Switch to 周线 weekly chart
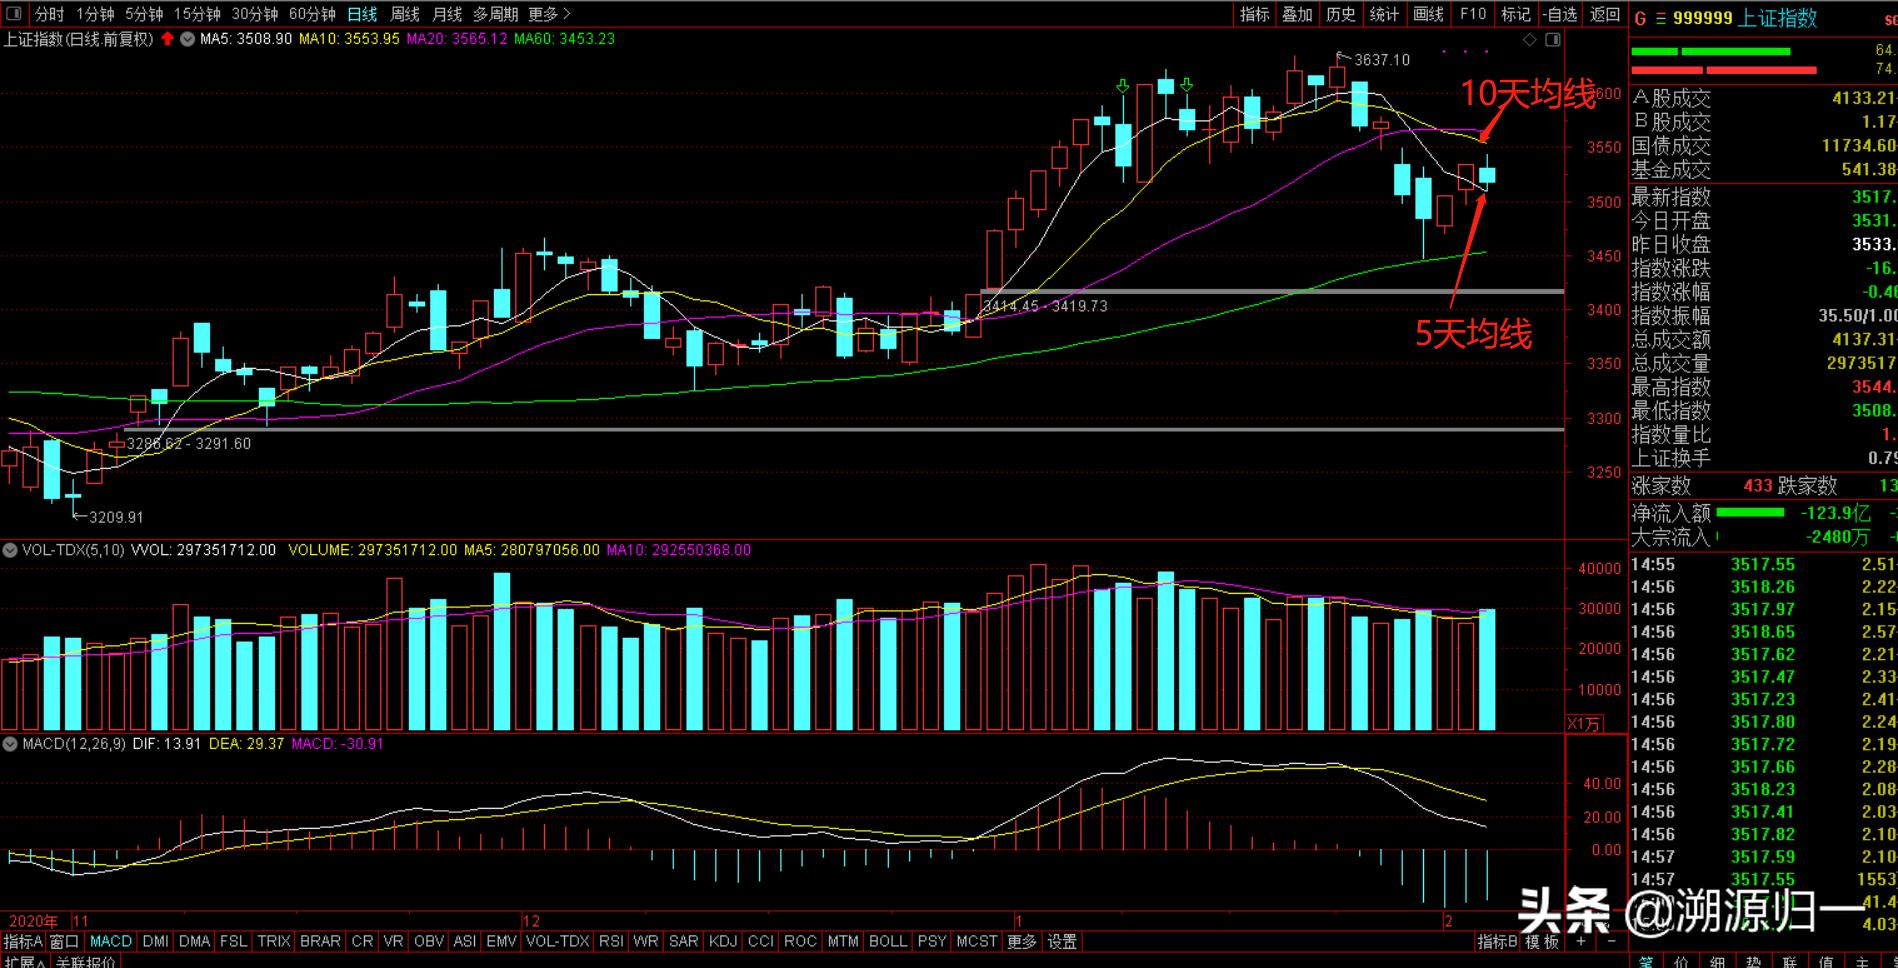Screen dimensions: 1898x968 (405, 14)
